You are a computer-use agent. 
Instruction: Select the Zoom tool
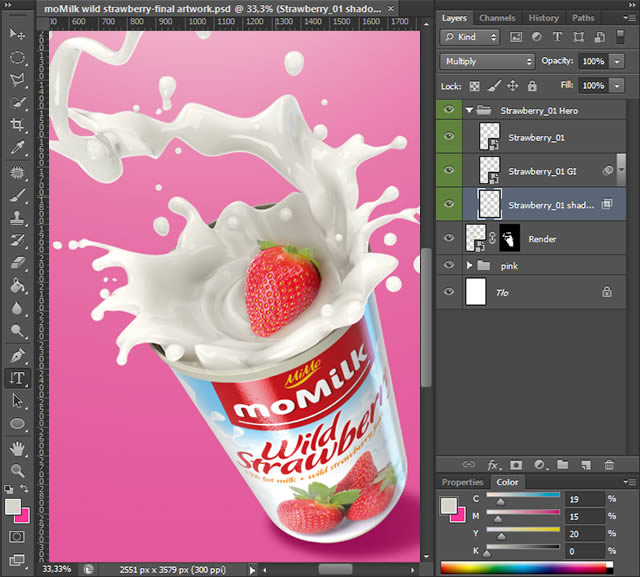pyautogui.click(x=17, y=470)
